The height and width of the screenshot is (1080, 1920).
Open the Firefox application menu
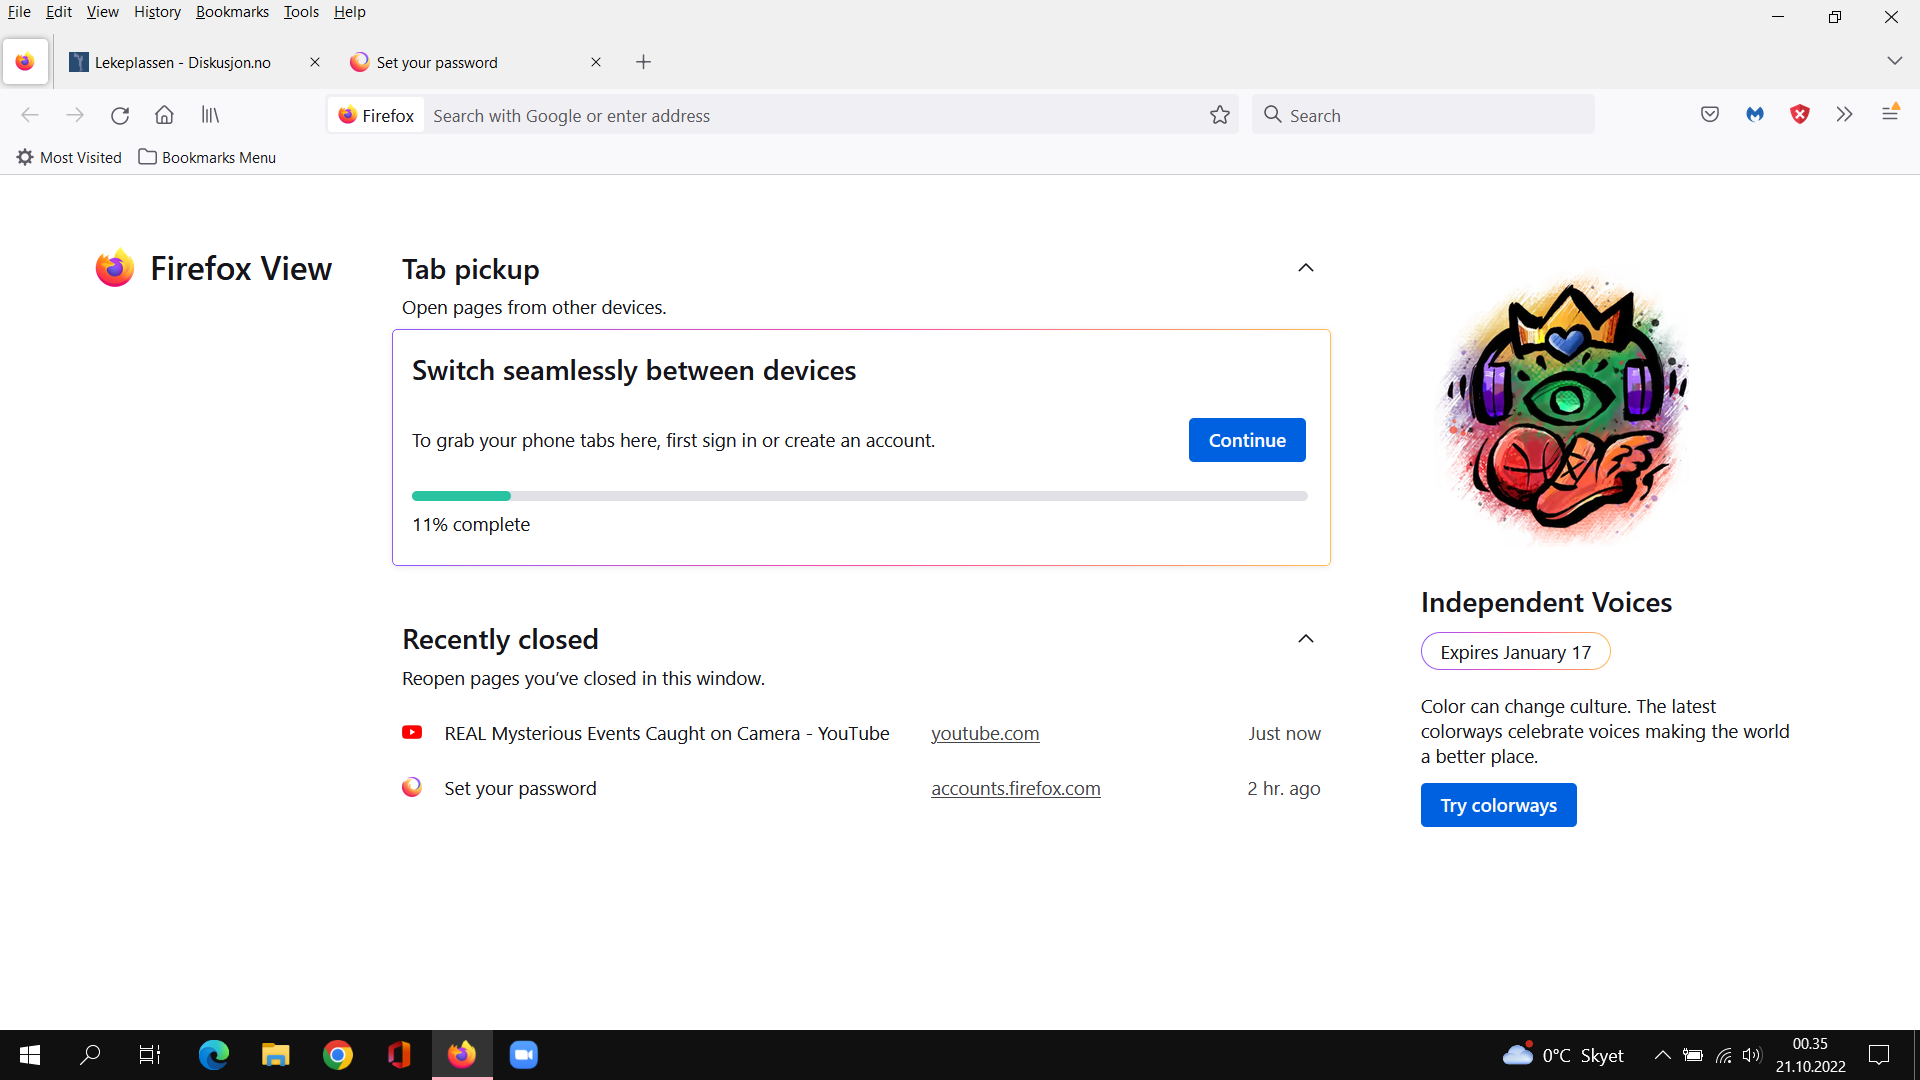[x=1890, y=113]
